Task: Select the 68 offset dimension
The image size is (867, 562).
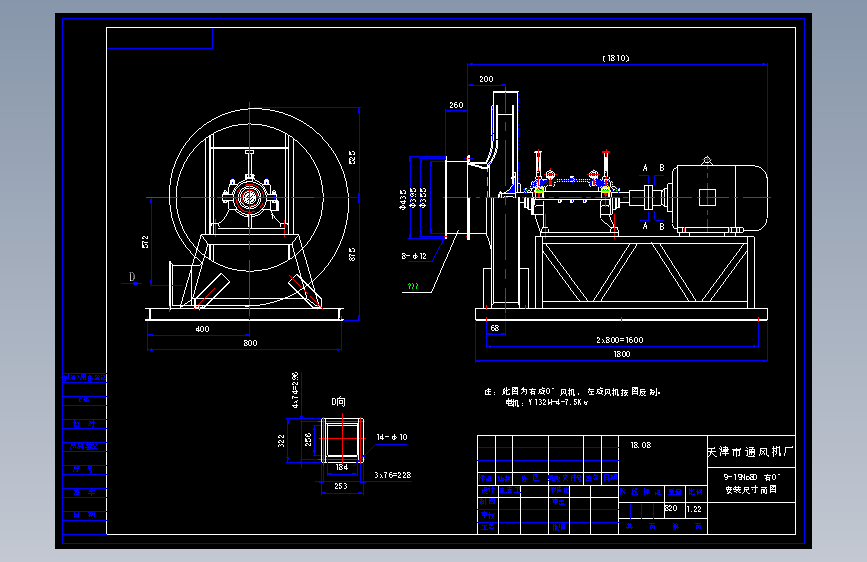Action: tap(495, 328)
